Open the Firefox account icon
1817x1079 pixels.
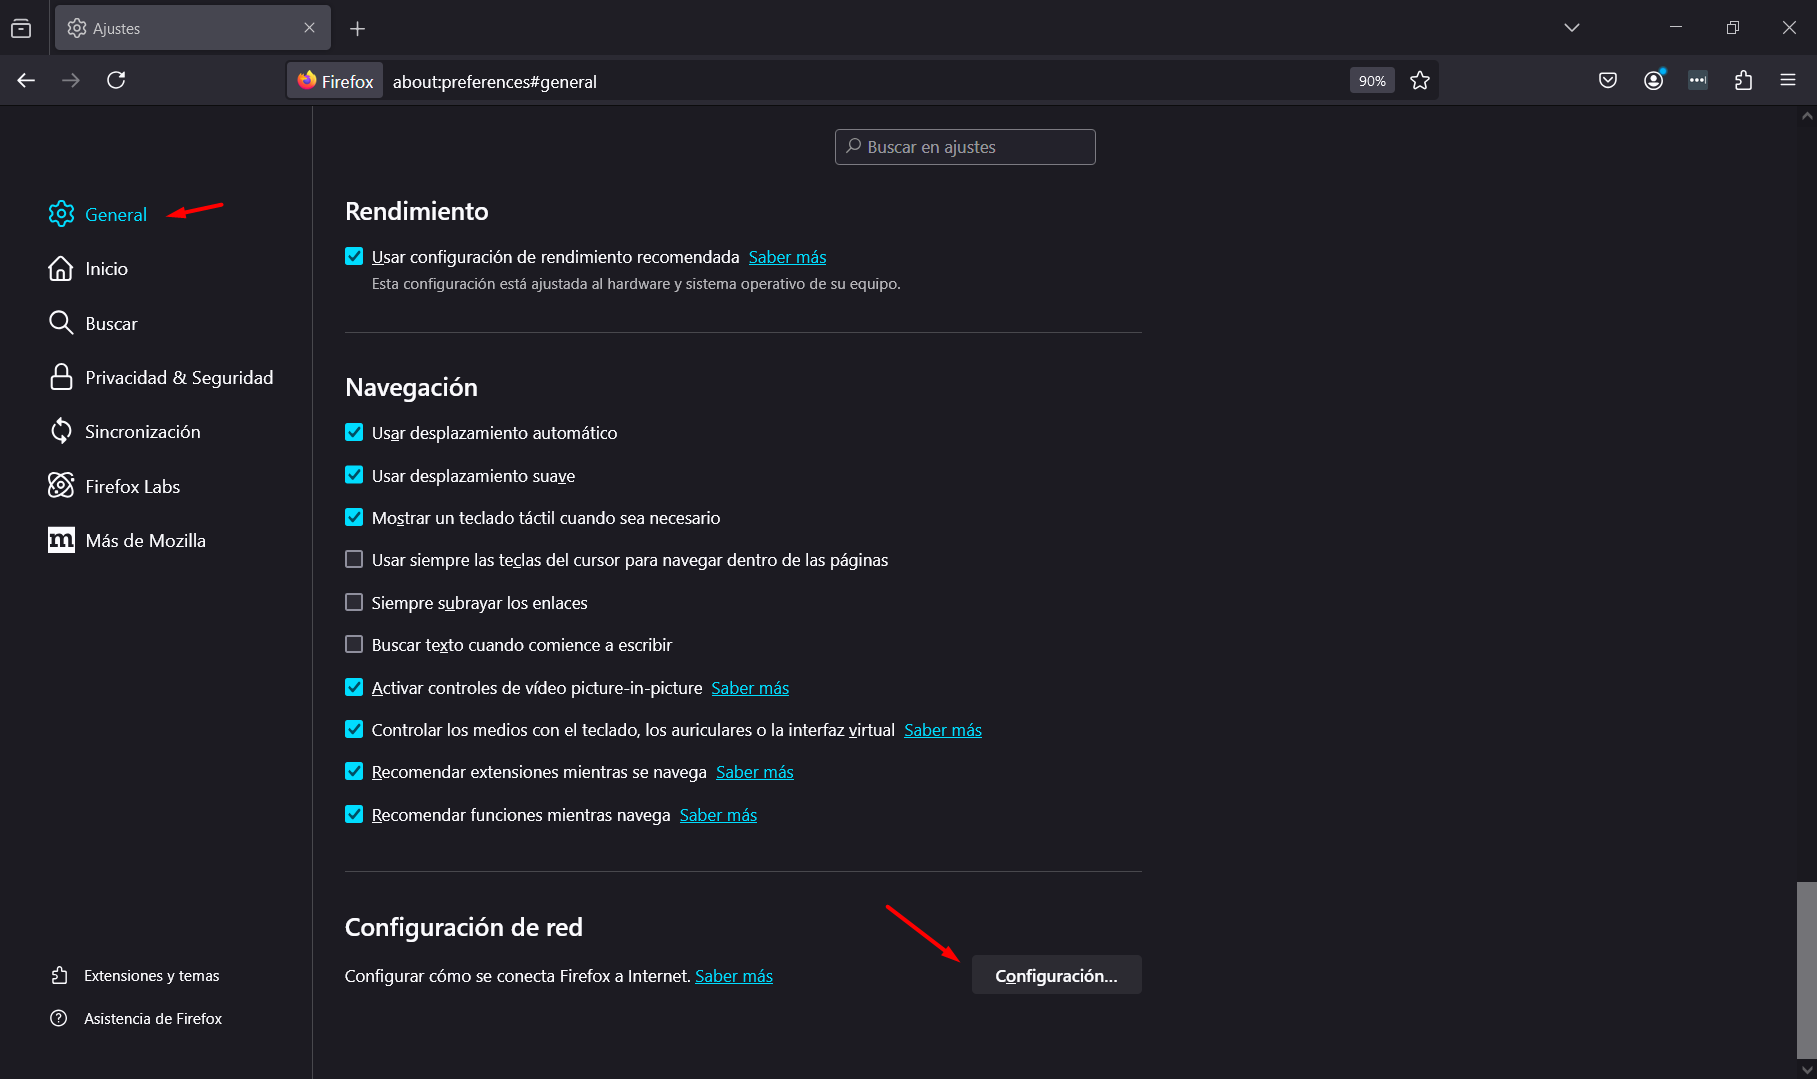click(1654, 80)
